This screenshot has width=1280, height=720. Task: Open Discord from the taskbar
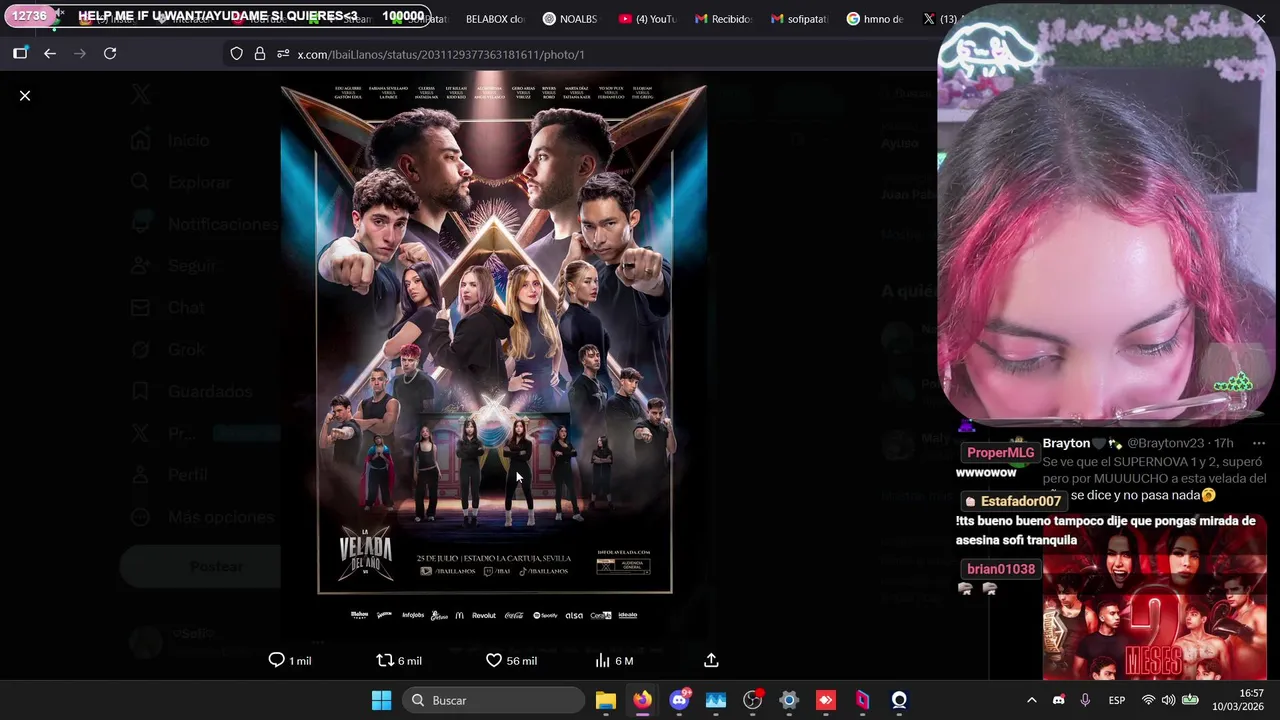point(679,700)
